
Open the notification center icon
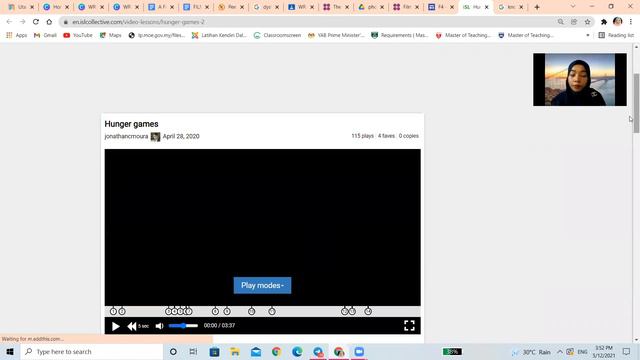pos(627,352)
